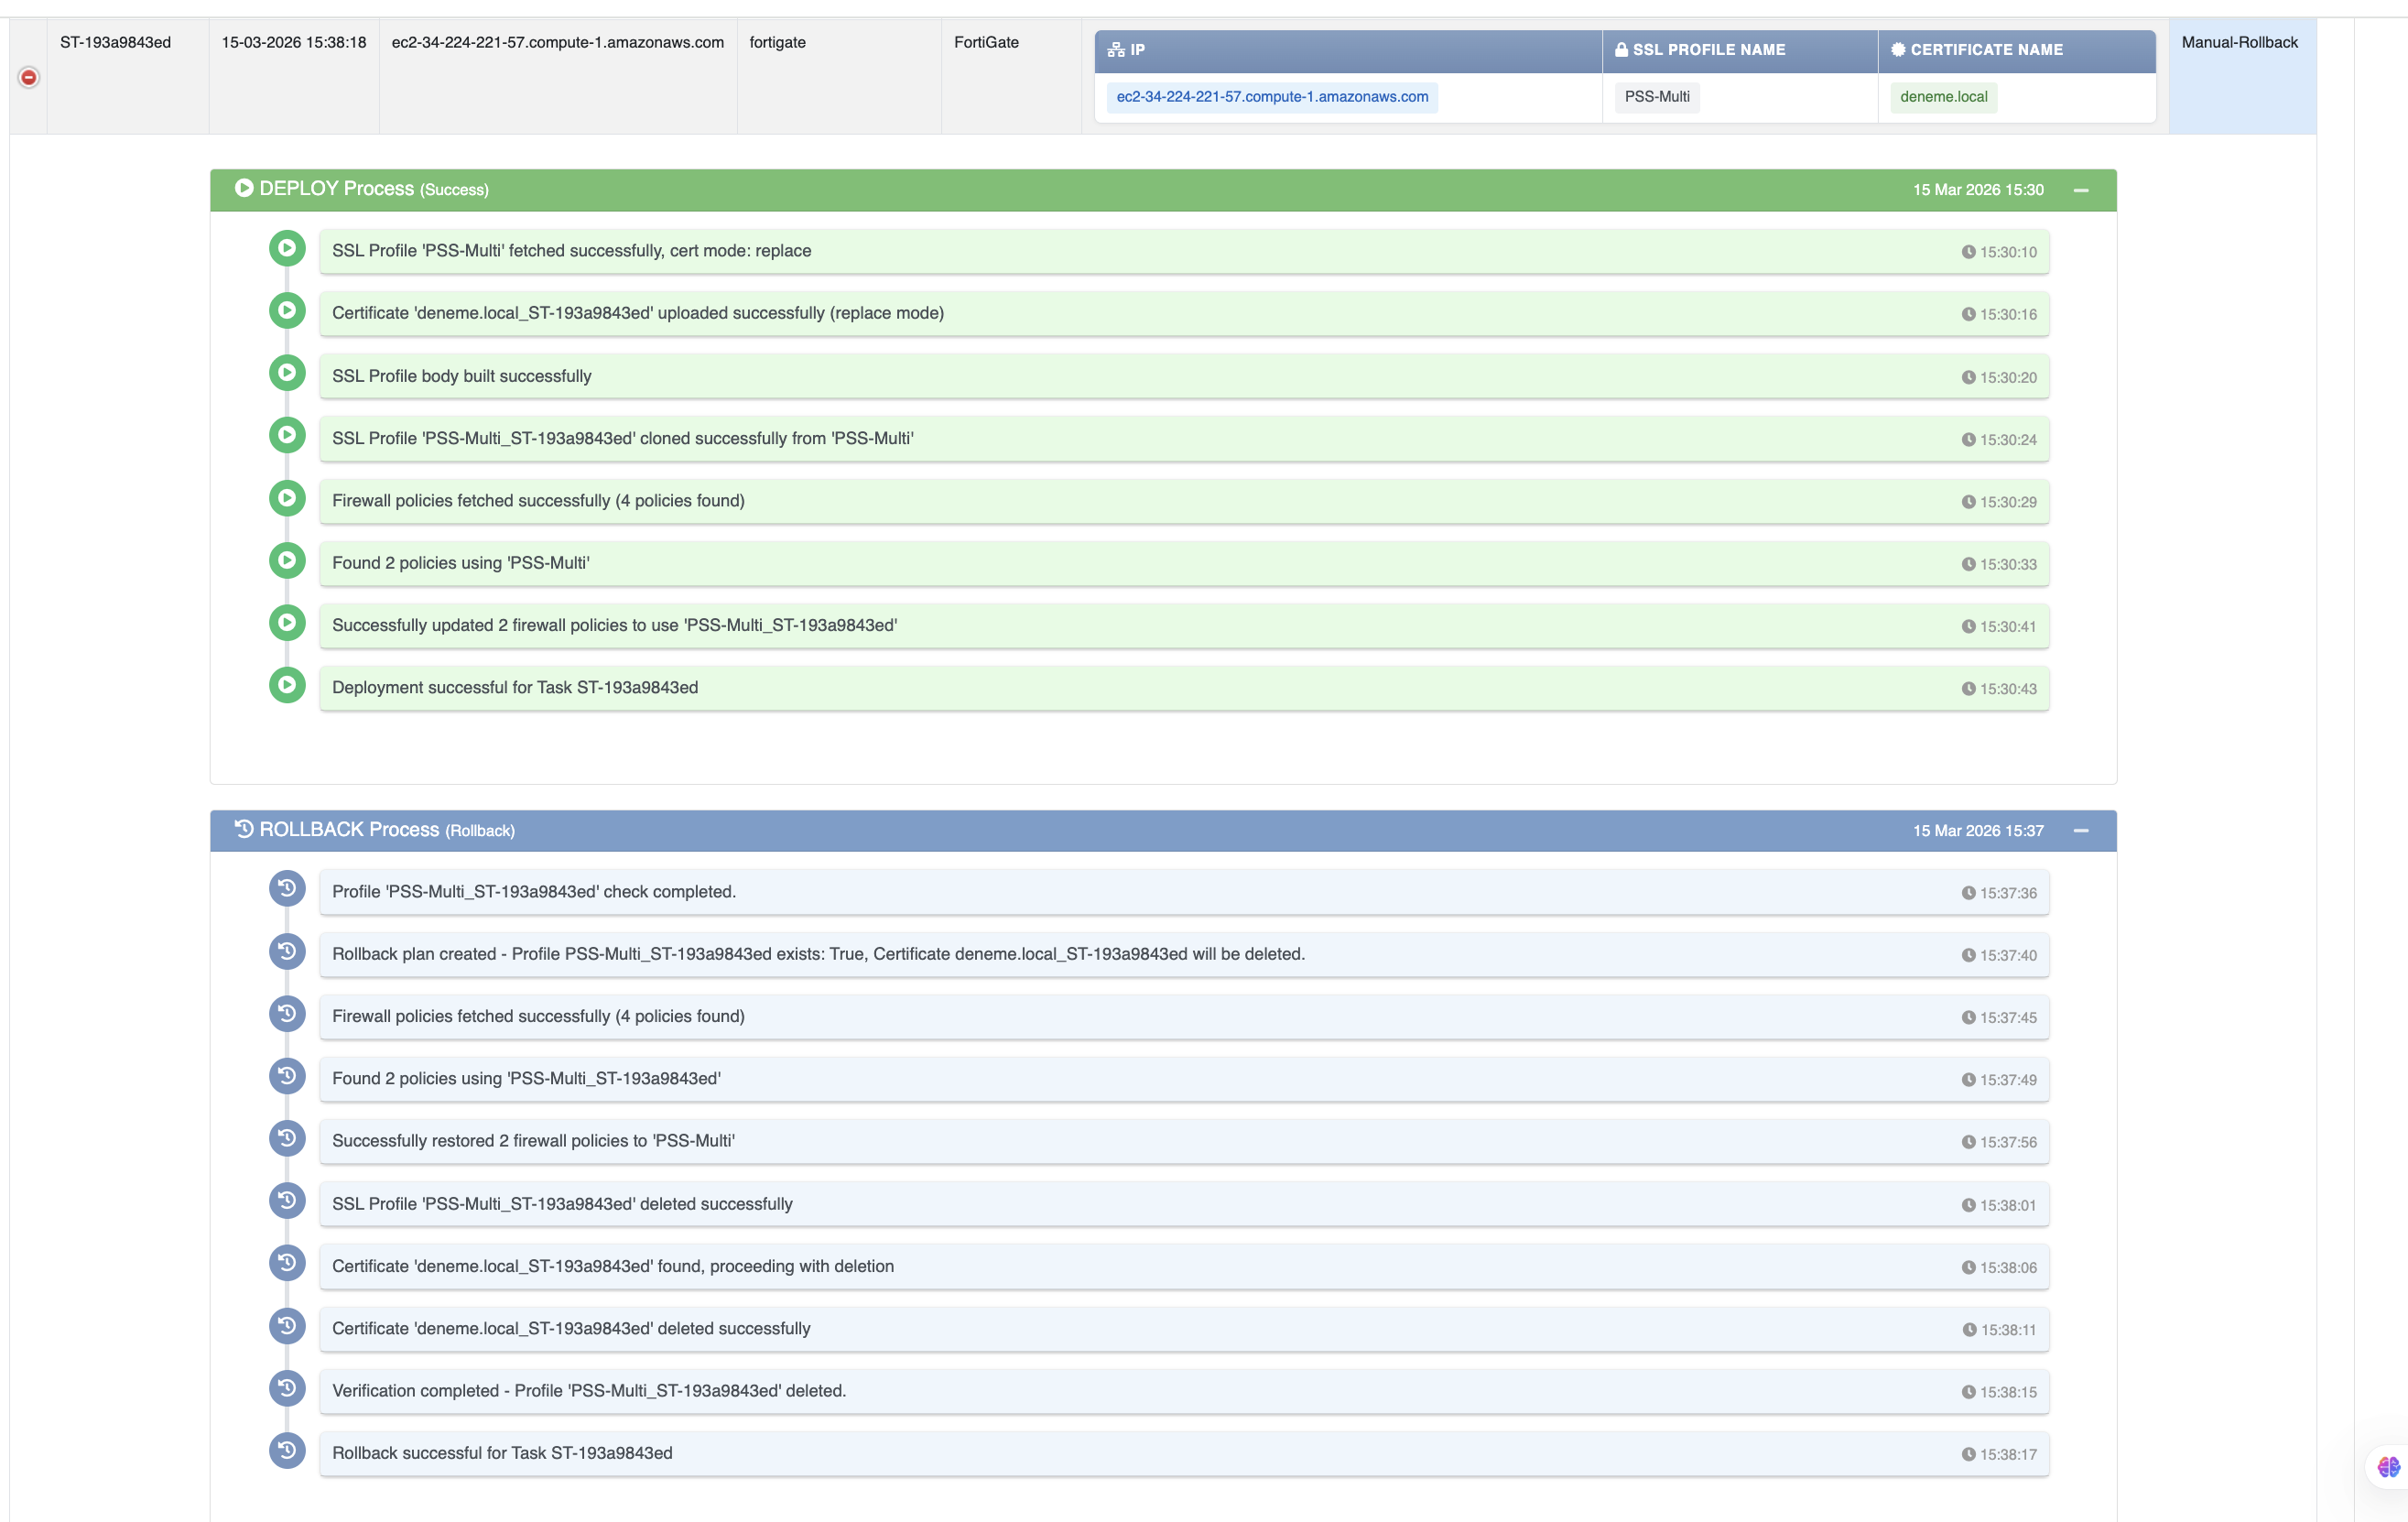Open the ec2-34-224-221-57 IP link
2408x1522 pixels.
point(1272,97)
